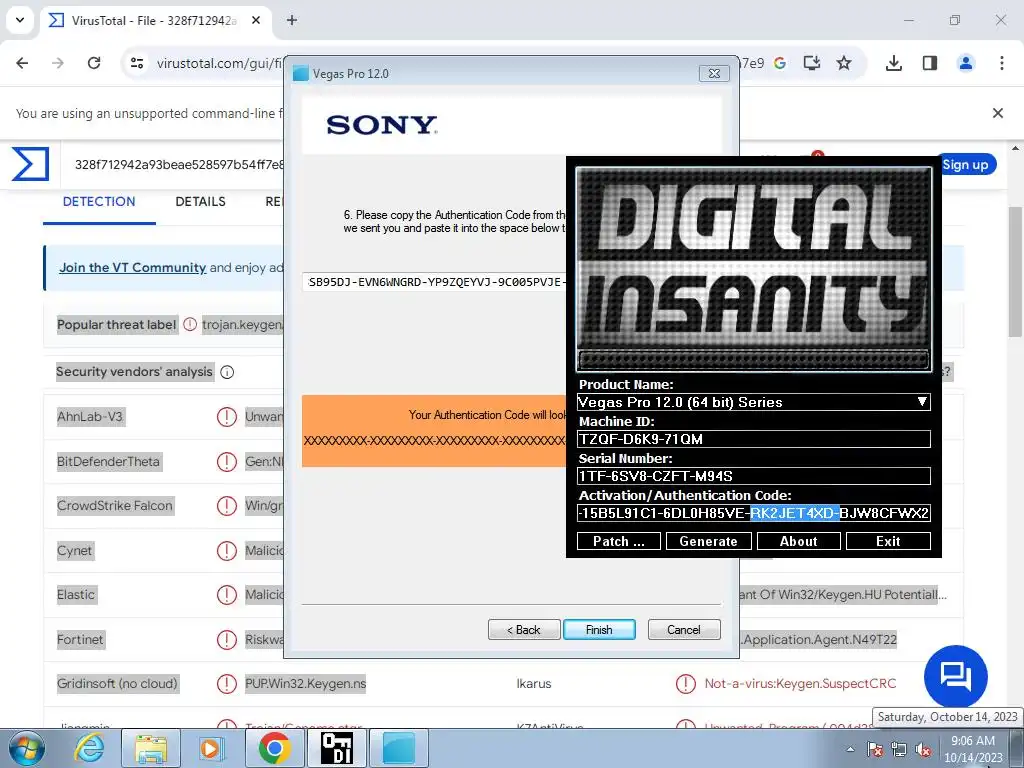Click the Serial Number field
The height and width of the screenshot is (768, 1024).
(x=754, y=476)
